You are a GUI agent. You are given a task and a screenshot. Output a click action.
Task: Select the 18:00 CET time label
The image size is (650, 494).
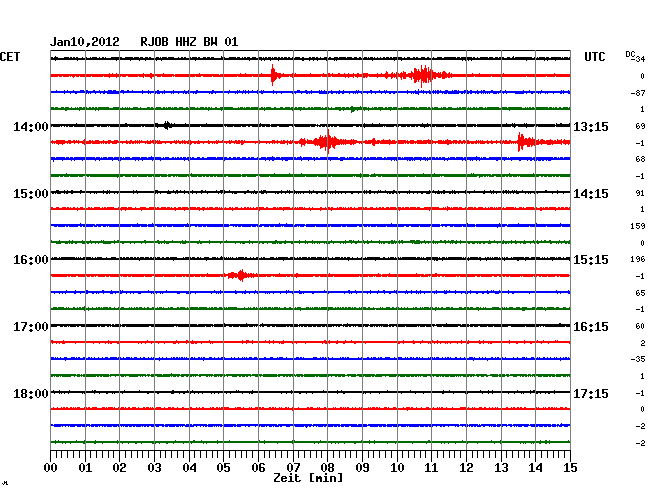coord(31,393)
